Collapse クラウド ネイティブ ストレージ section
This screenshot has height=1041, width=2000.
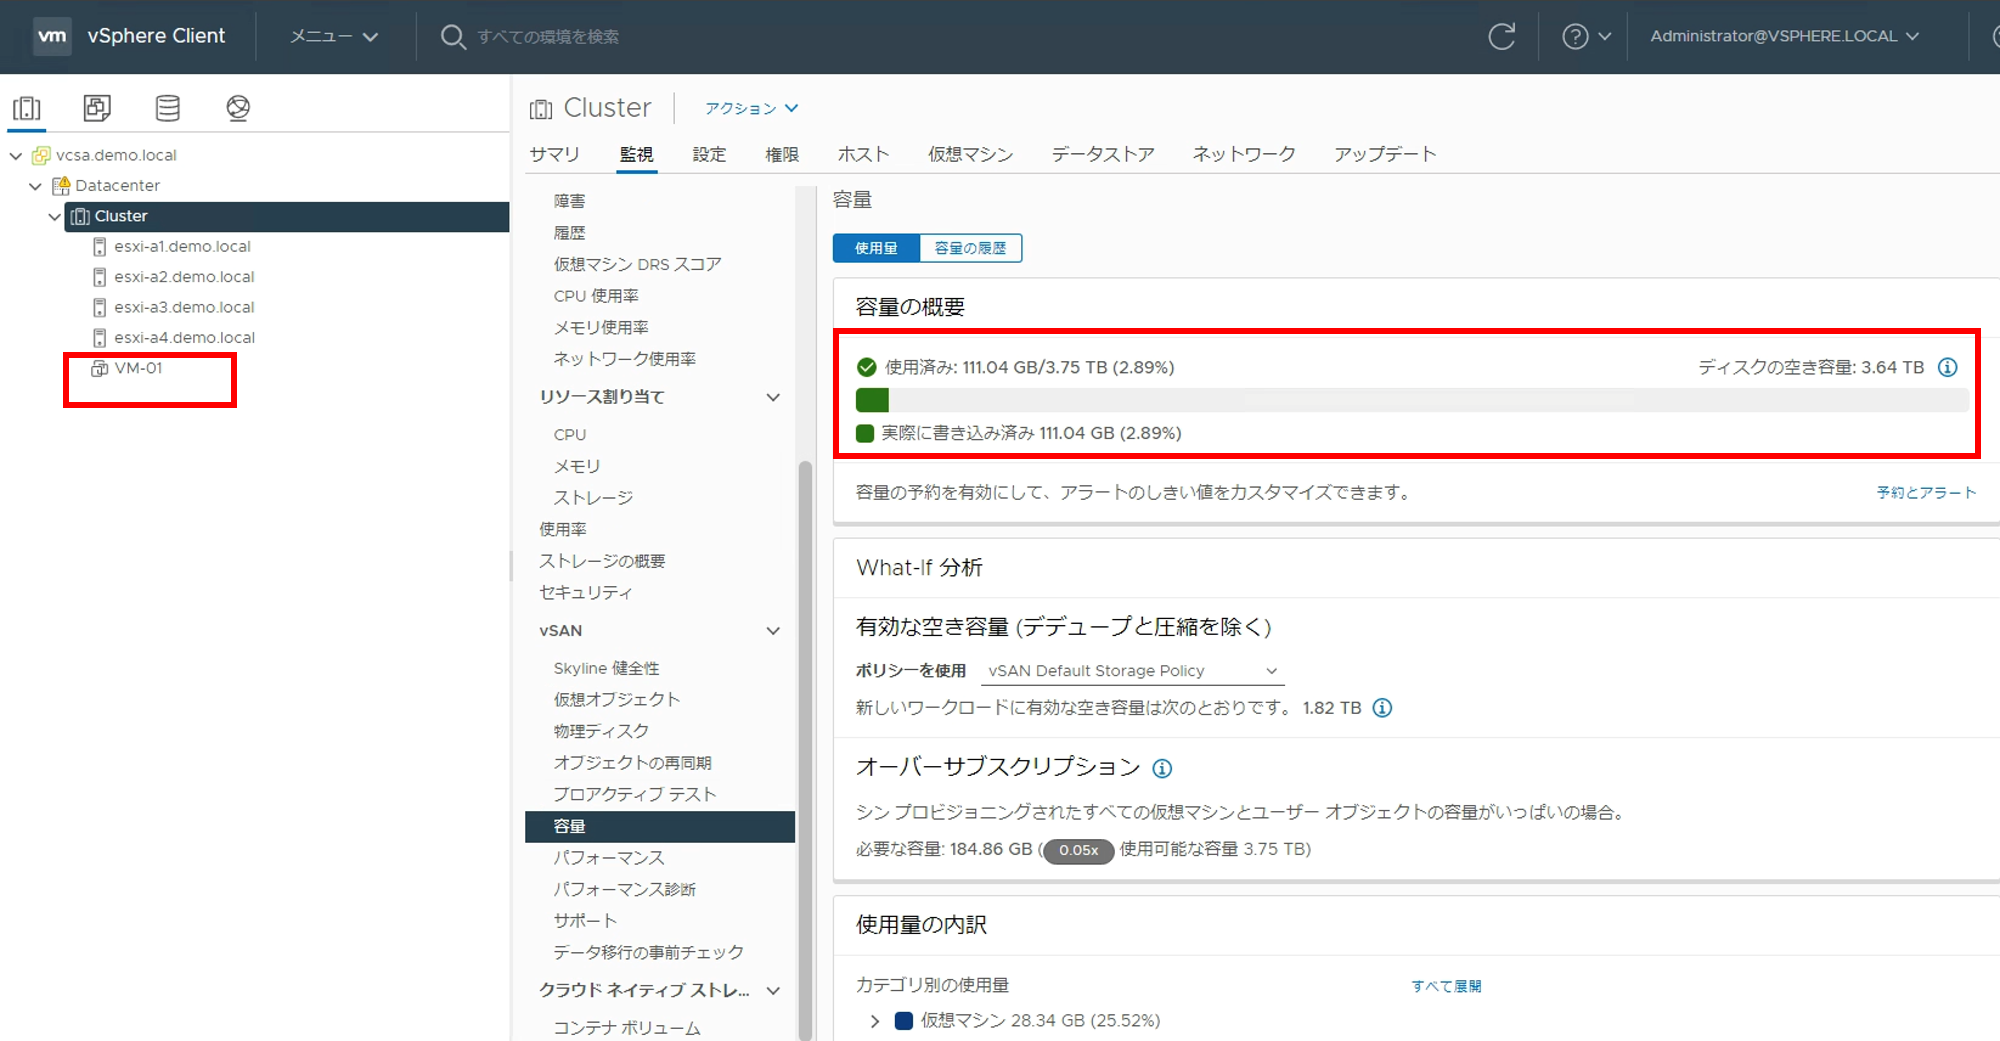point(773,990)
